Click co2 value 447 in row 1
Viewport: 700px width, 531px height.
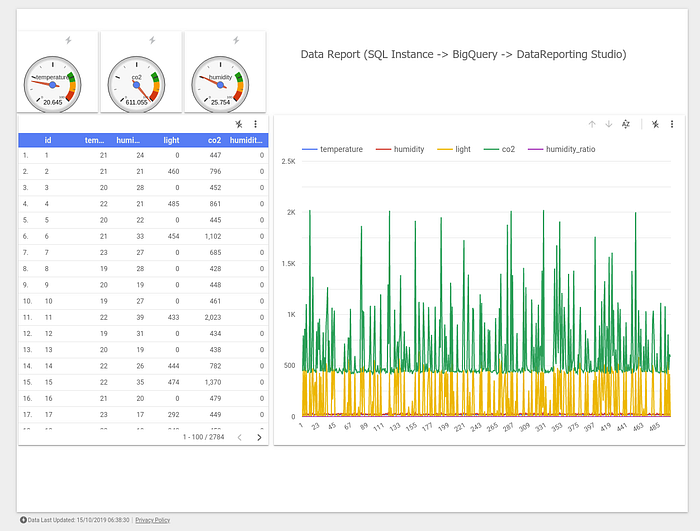[215, 155]
